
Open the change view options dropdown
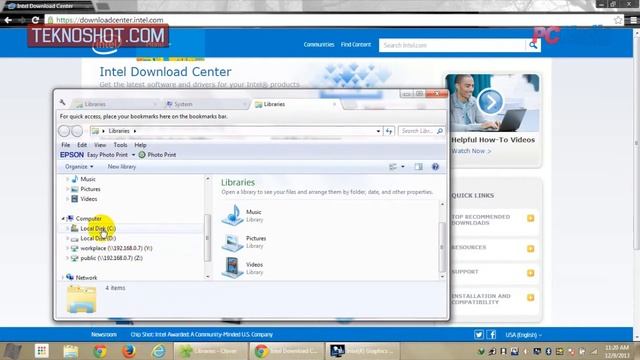pyautogui.click(x=403, y=167)
